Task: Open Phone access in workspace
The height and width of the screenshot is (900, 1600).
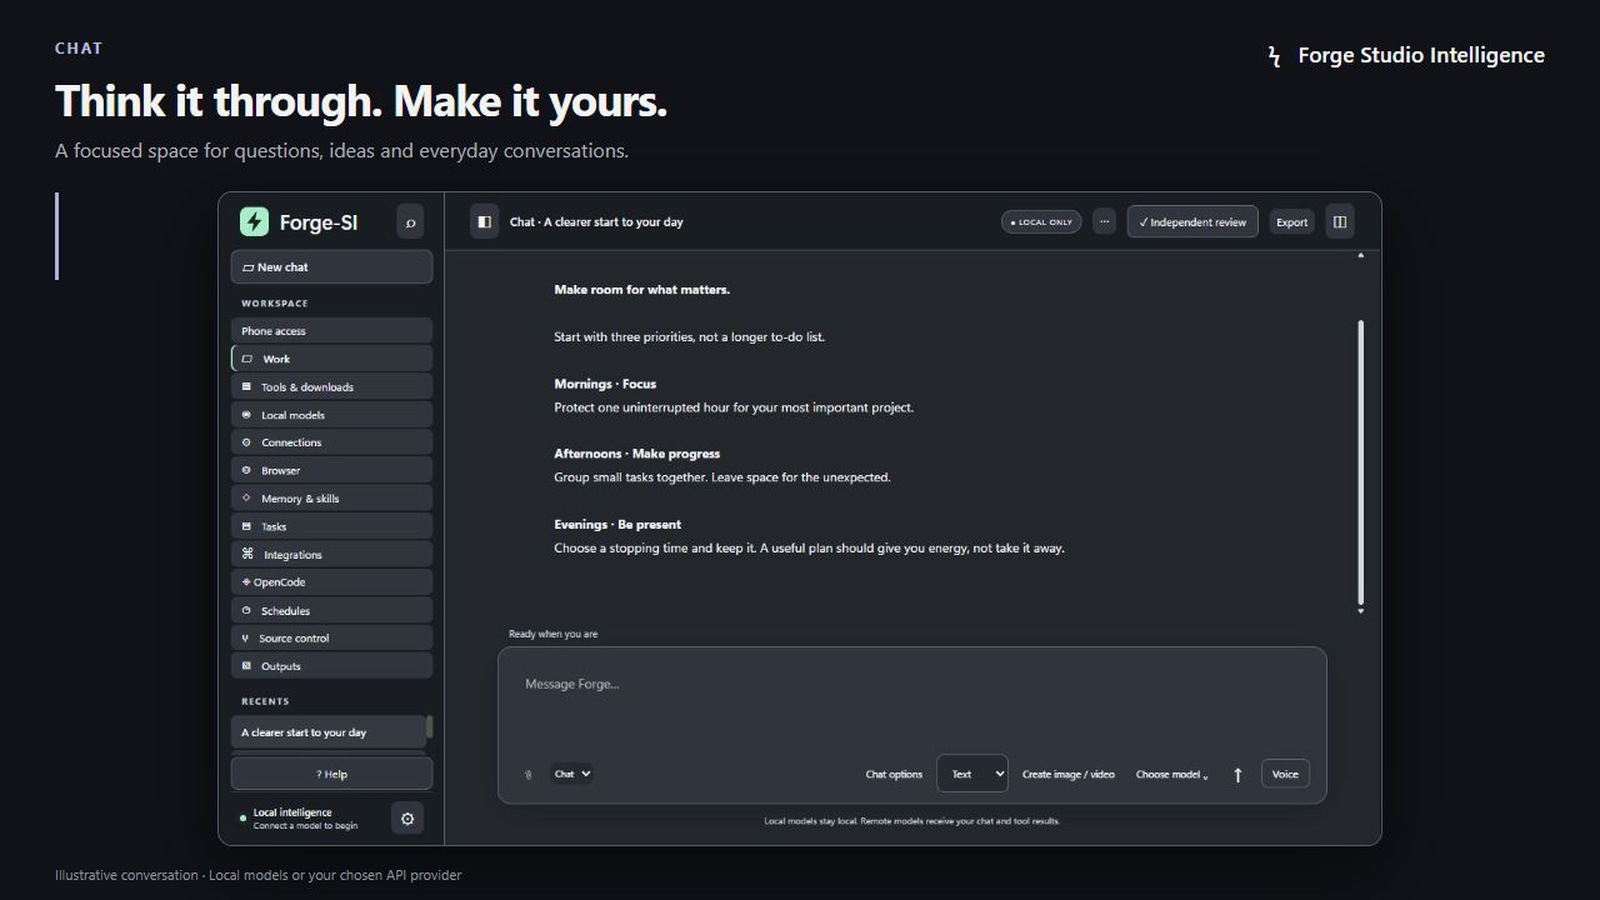Action: click(332, 331)
